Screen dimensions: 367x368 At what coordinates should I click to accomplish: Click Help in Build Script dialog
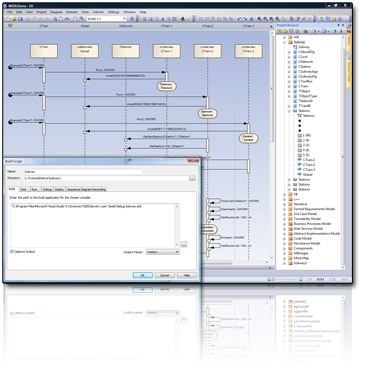(187, 275)
